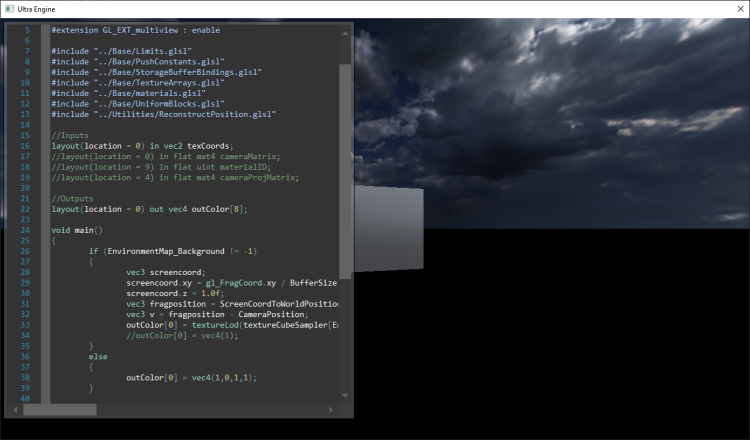Click the ReconstructPosition.glsl include line

[x=163, y=114]
